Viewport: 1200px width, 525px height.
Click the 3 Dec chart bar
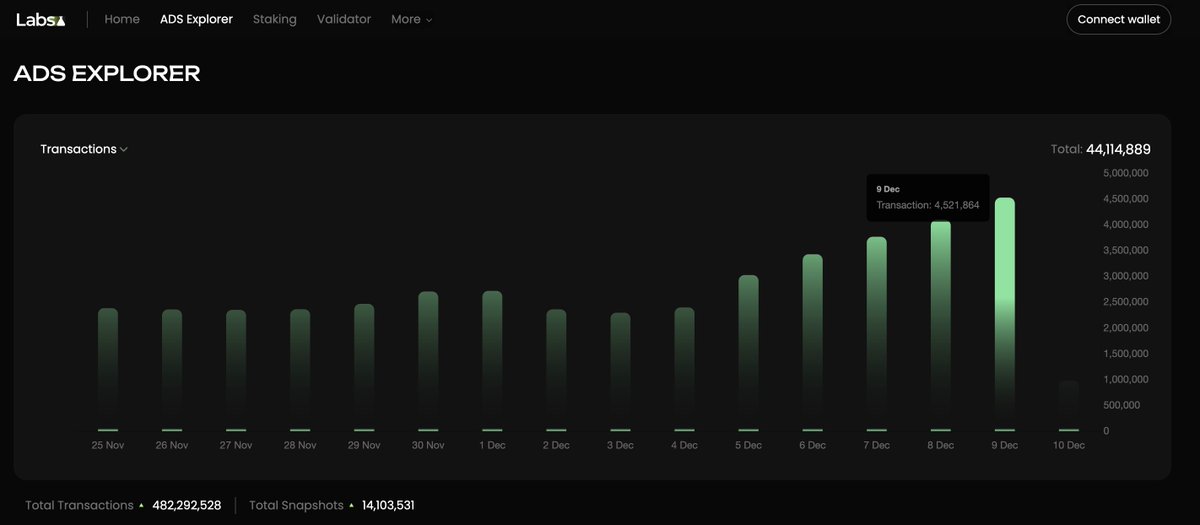(x=620, y=372)
